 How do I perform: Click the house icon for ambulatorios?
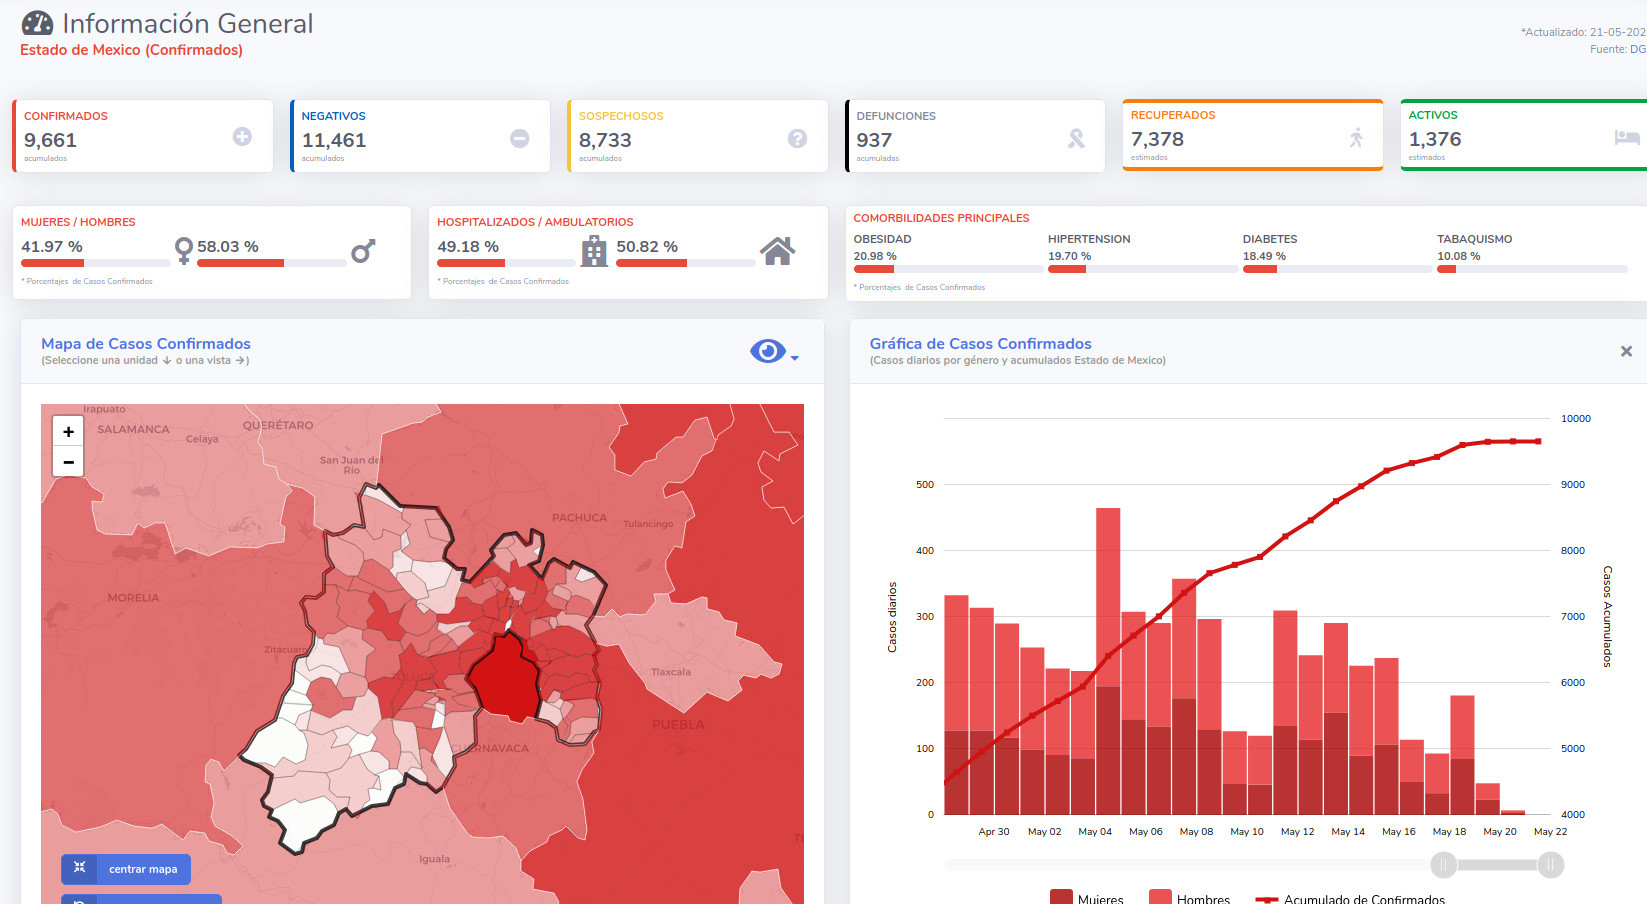point(777,251)
